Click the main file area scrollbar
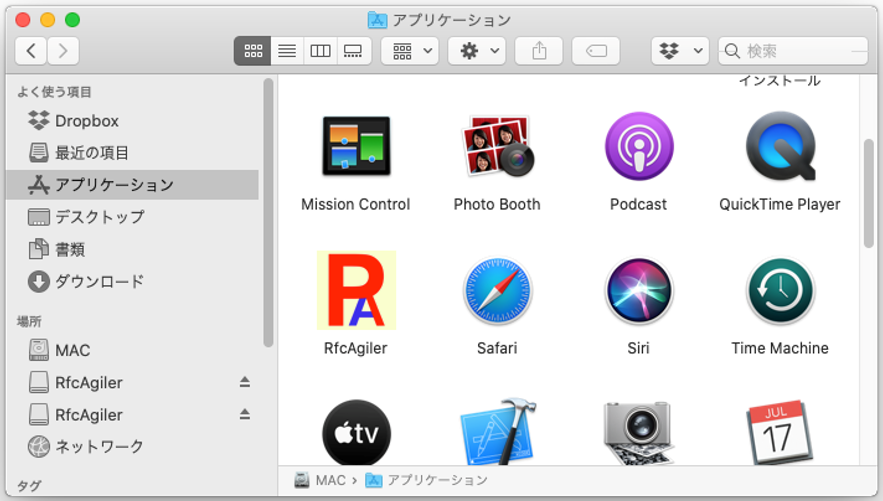Screen dimensions: 883x501 [x=868, y=193]
